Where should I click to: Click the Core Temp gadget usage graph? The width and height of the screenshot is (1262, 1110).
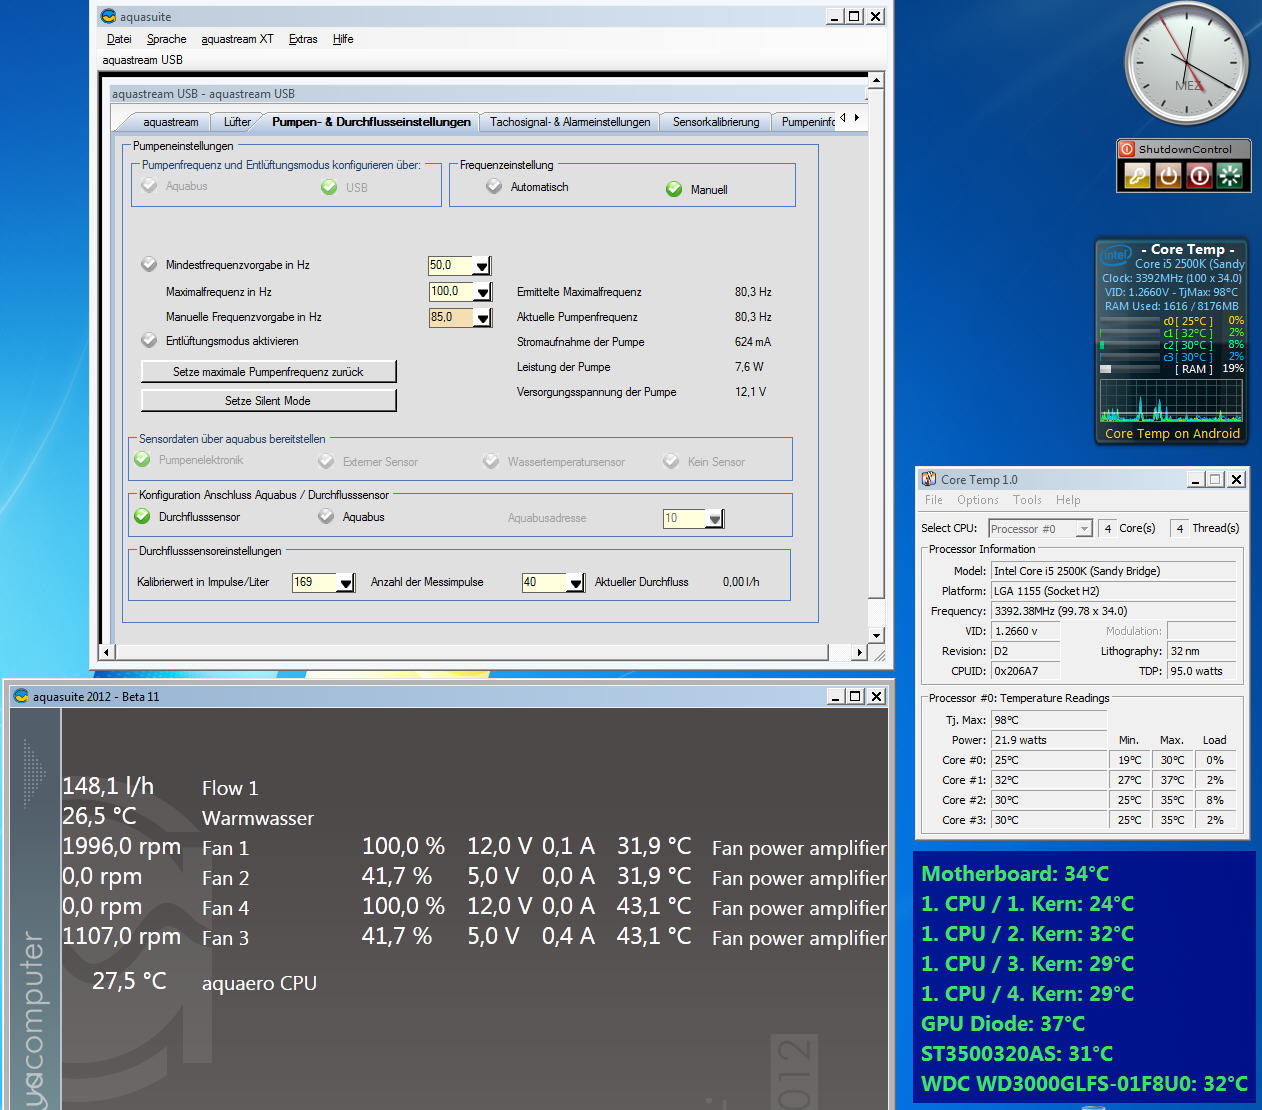1171,401
